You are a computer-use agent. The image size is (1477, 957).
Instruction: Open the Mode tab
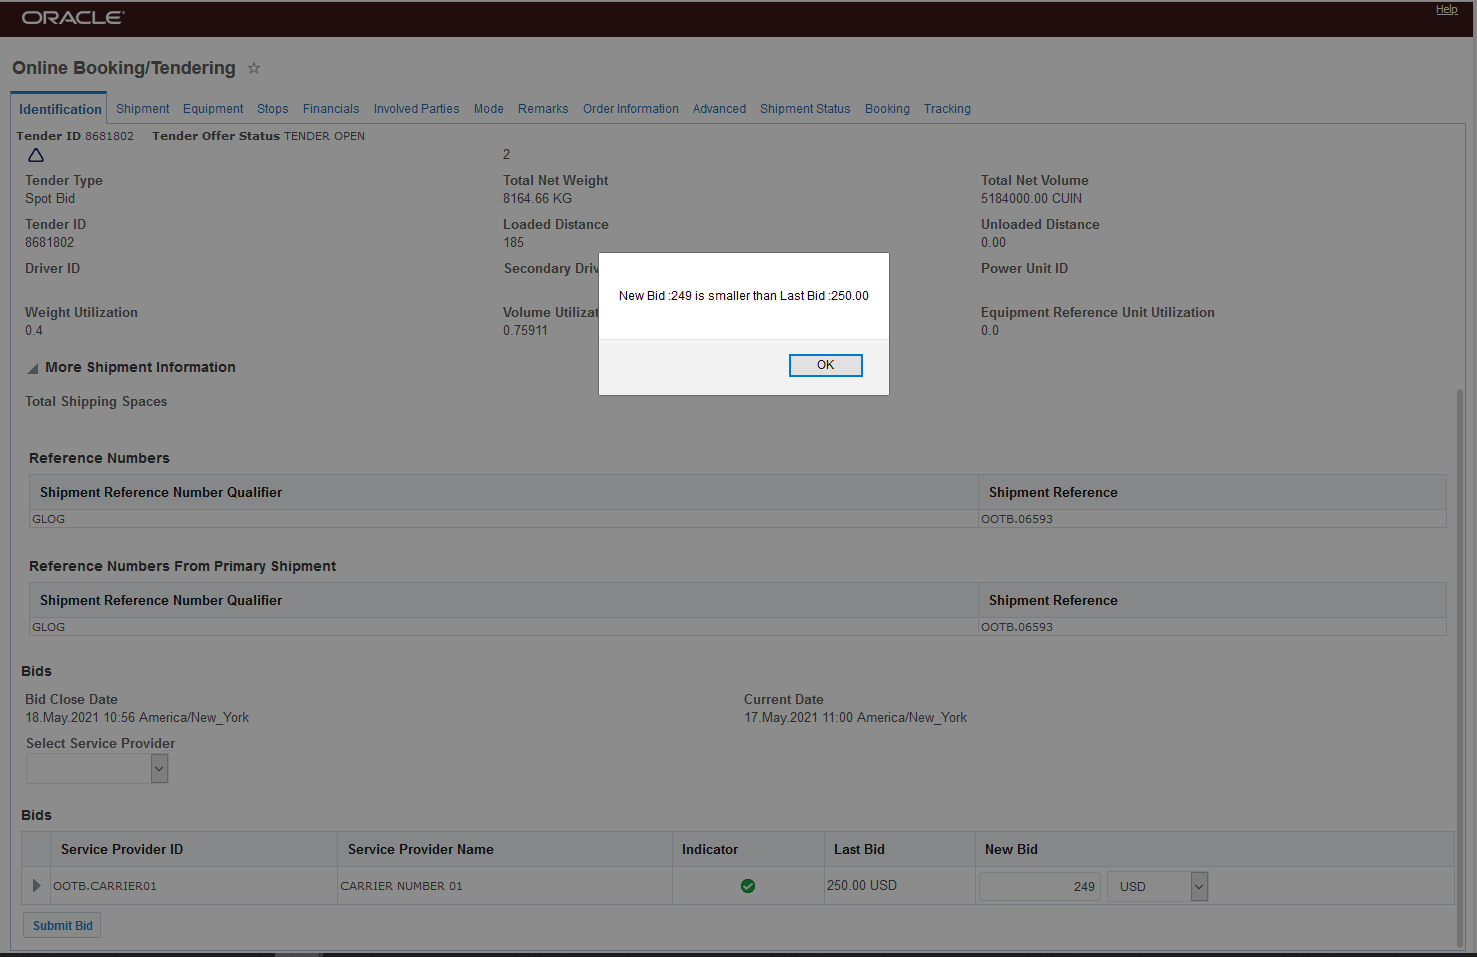pos(488,109)
